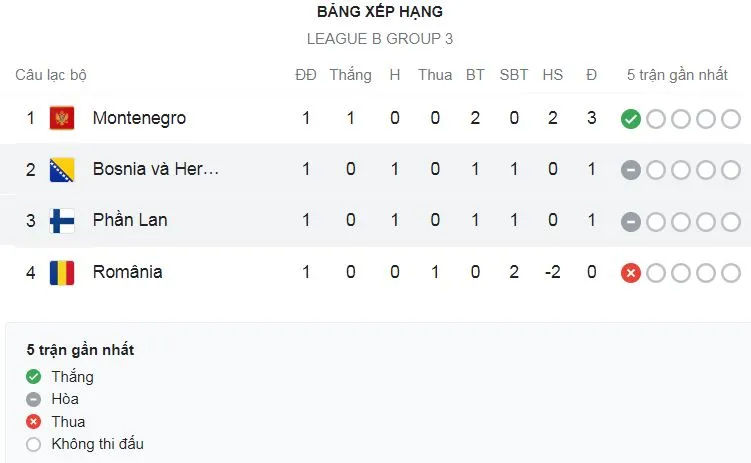Click the Thắng column header
The image size is (751, 463).
(x=350, y=75)
